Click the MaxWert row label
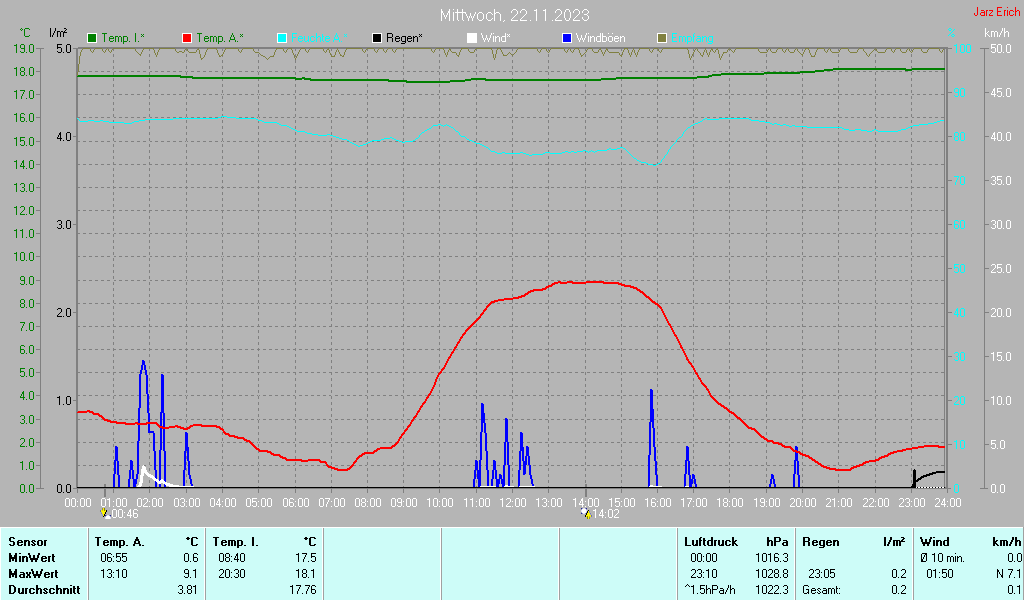This screenshot has height=600, width=1024. click(x=33, y=574)
